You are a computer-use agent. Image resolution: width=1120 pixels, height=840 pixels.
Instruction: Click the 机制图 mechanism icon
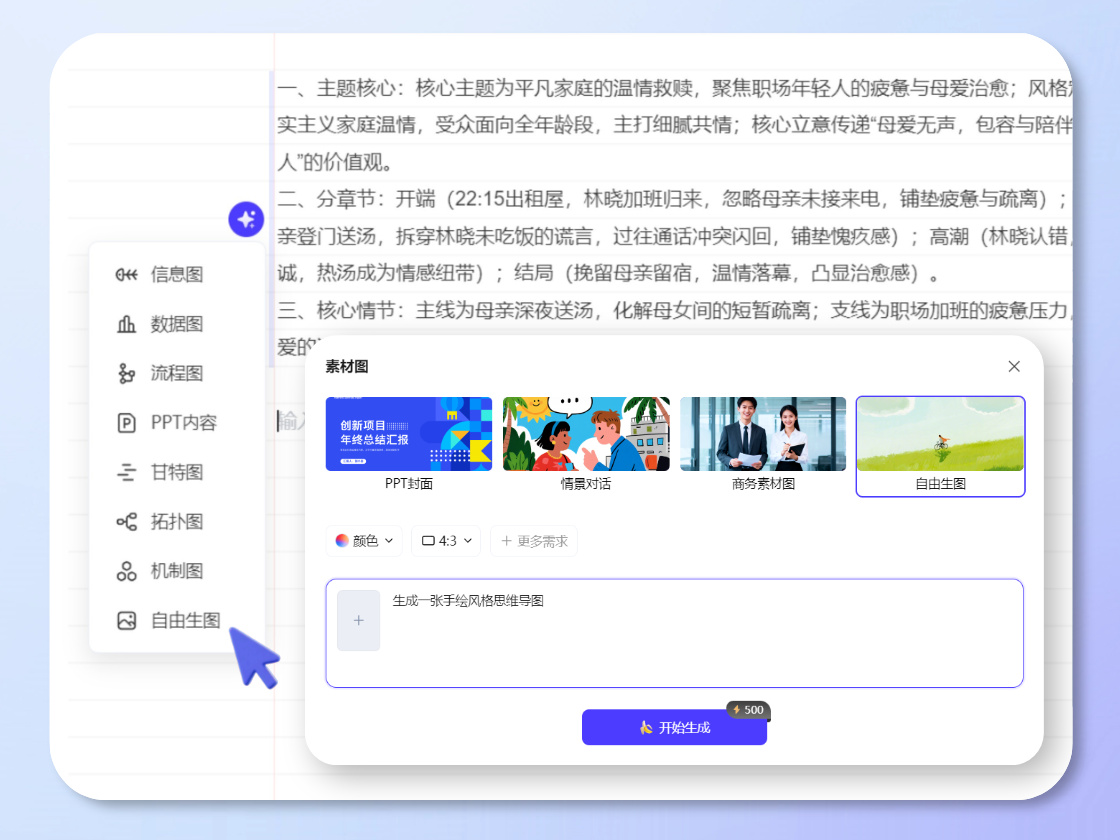click(126, 571)
